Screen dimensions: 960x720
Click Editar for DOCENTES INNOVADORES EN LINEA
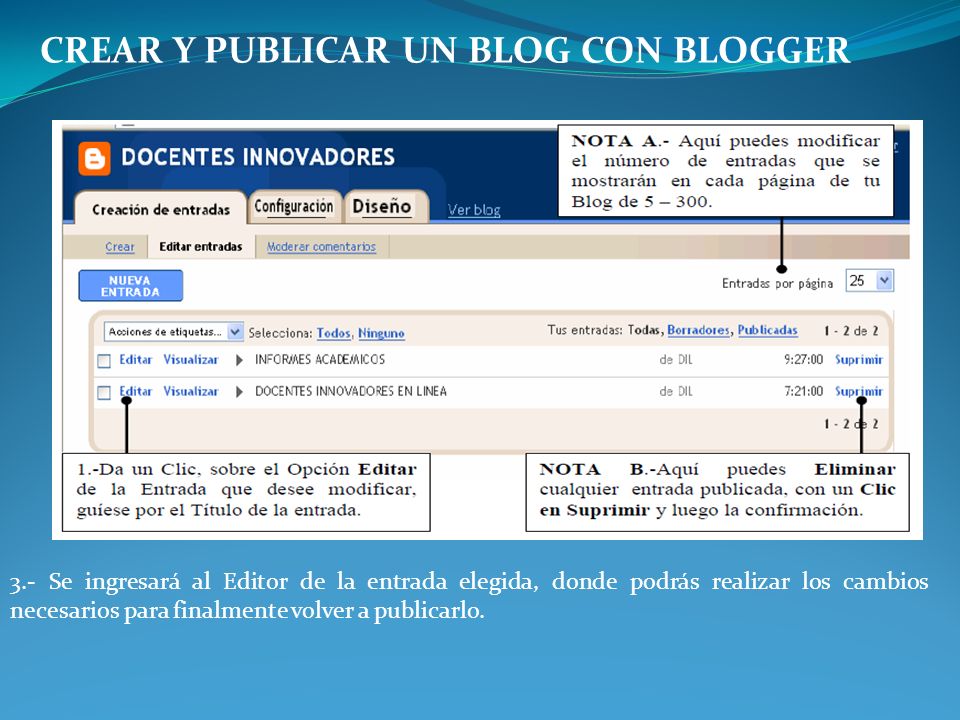pyautogui.click(x=135, y=391)
